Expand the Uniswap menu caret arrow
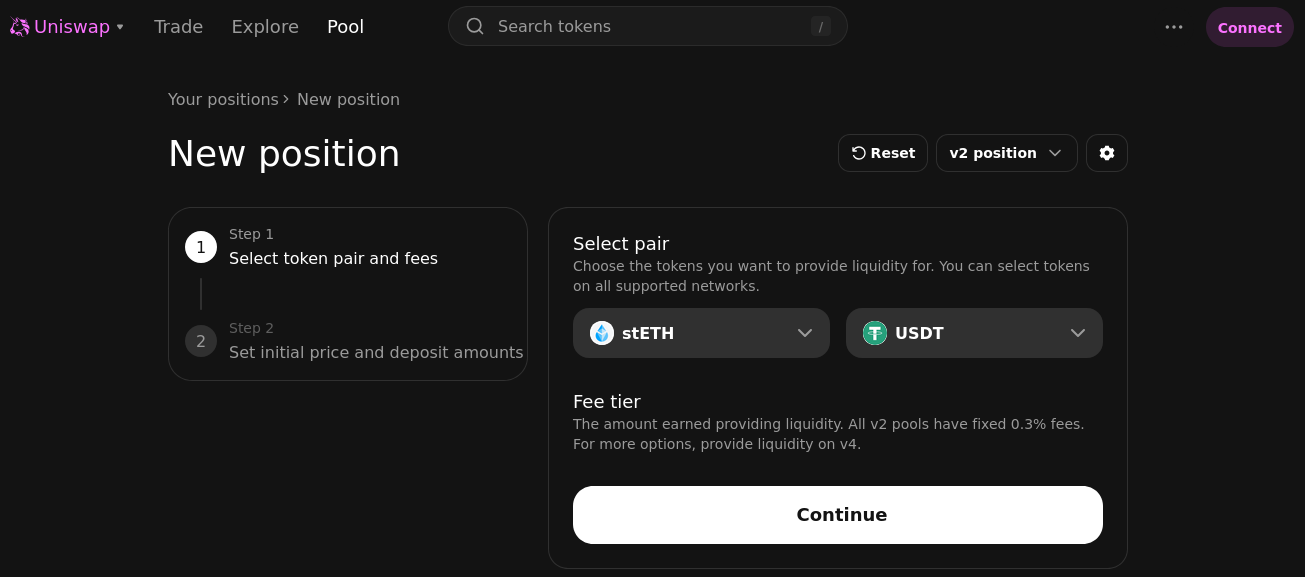 (120, 27)
